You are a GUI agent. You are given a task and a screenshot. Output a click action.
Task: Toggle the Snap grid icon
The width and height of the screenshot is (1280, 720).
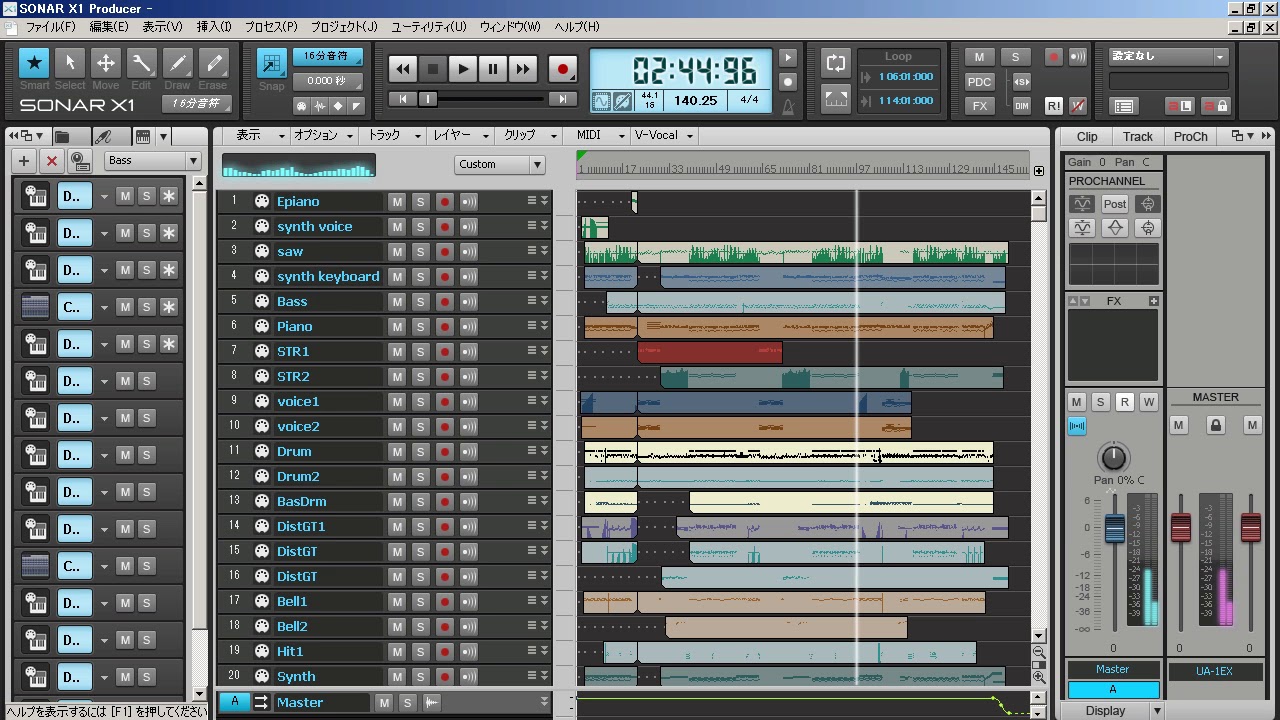coord(271,64)
